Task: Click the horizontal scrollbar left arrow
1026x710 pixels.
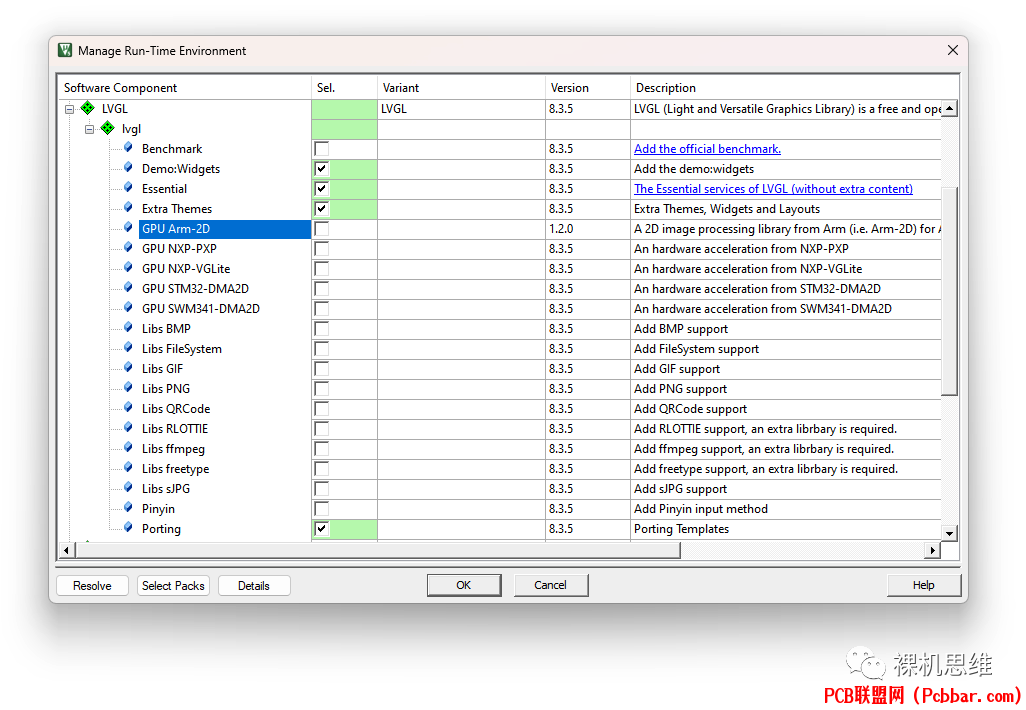Action: [66, 550]
